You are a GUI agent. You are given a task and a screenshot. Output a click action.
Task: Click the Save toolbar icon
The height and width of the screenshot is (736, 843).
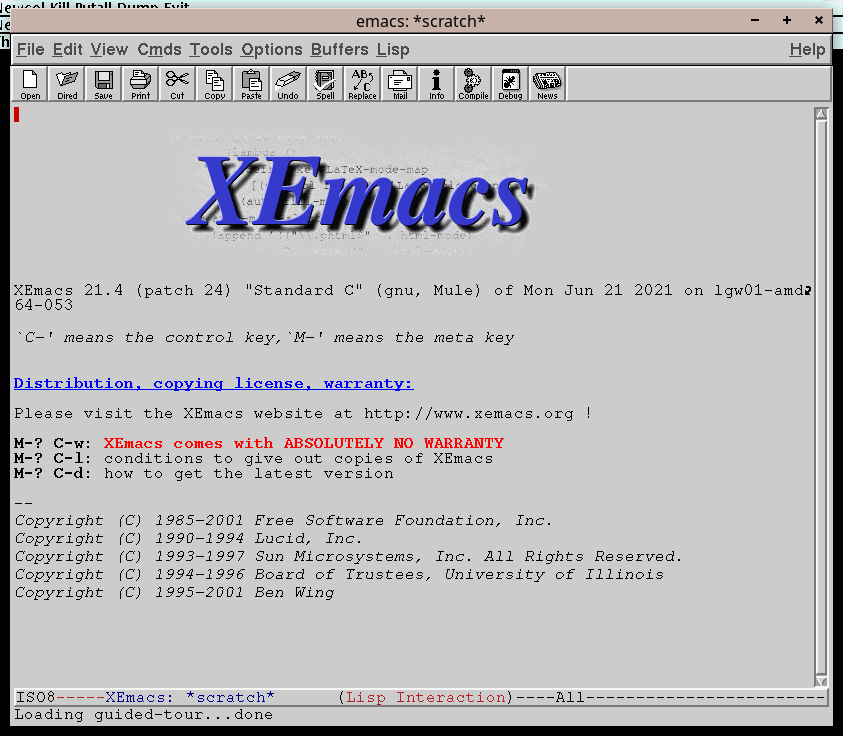point(104,84)
